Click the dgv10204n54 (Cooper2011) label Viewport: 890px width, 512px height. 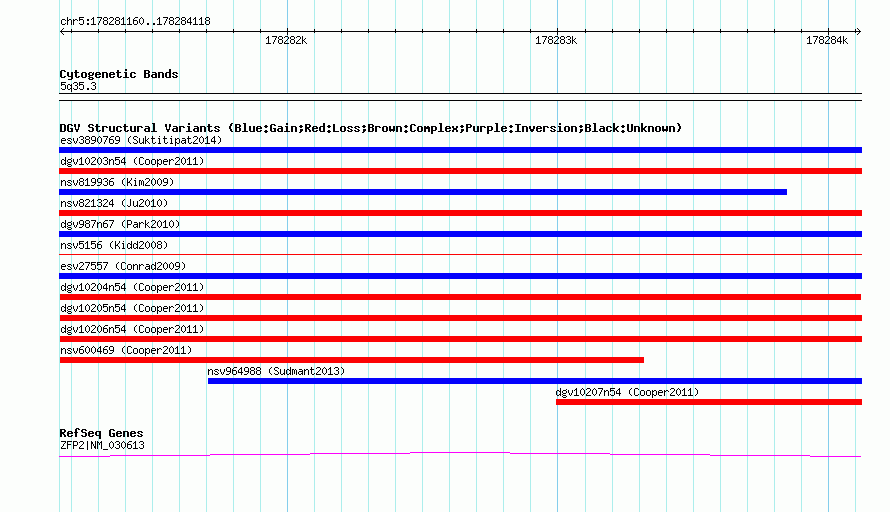[x=132, y=287]
